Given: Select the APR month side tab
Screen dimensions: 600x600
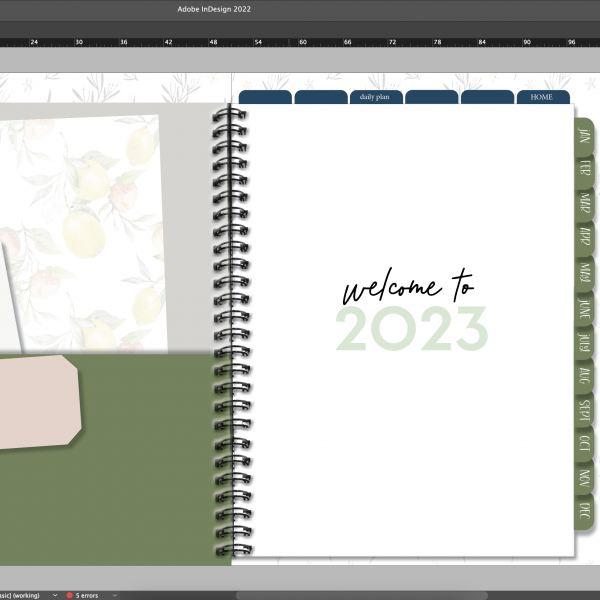Looking at the screenshot, I should coord(584,237).
